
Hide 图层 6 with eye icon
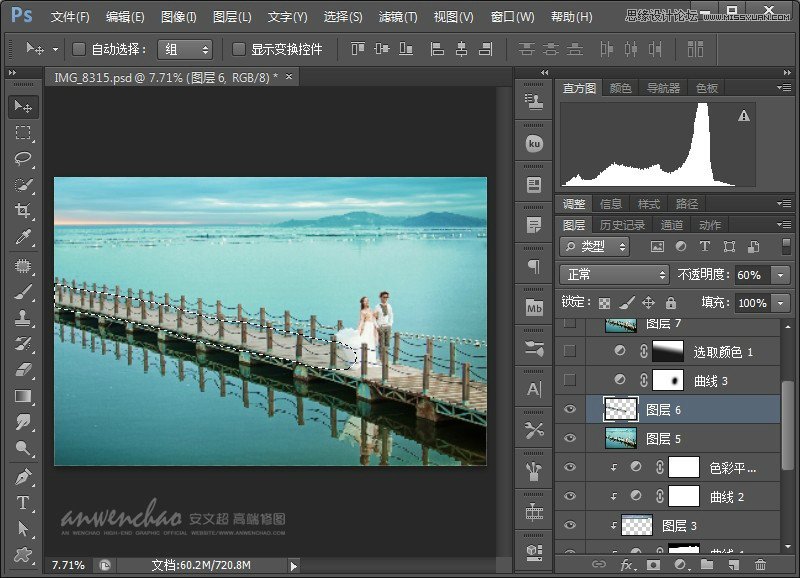570,409
